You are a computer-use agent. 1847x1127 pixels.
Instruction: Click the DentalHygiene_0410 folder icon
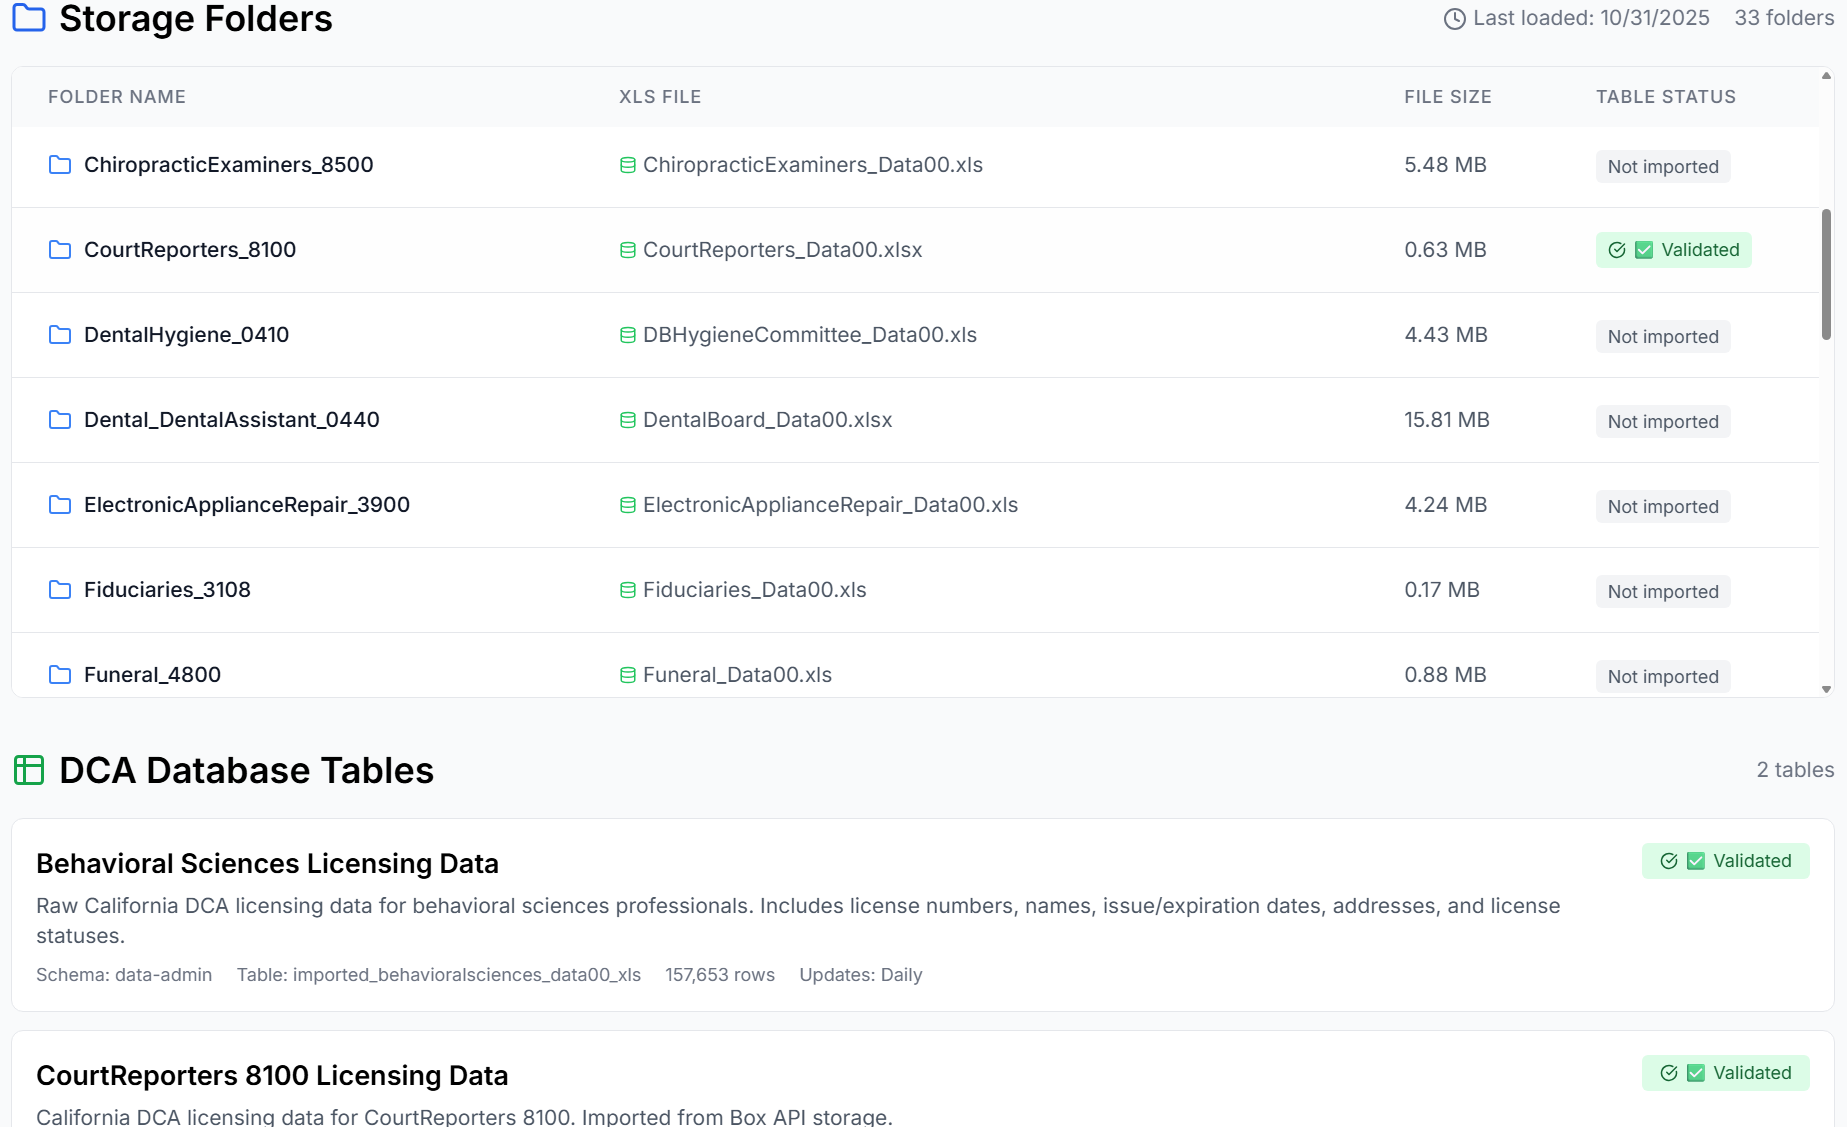(x=60, y=335)
